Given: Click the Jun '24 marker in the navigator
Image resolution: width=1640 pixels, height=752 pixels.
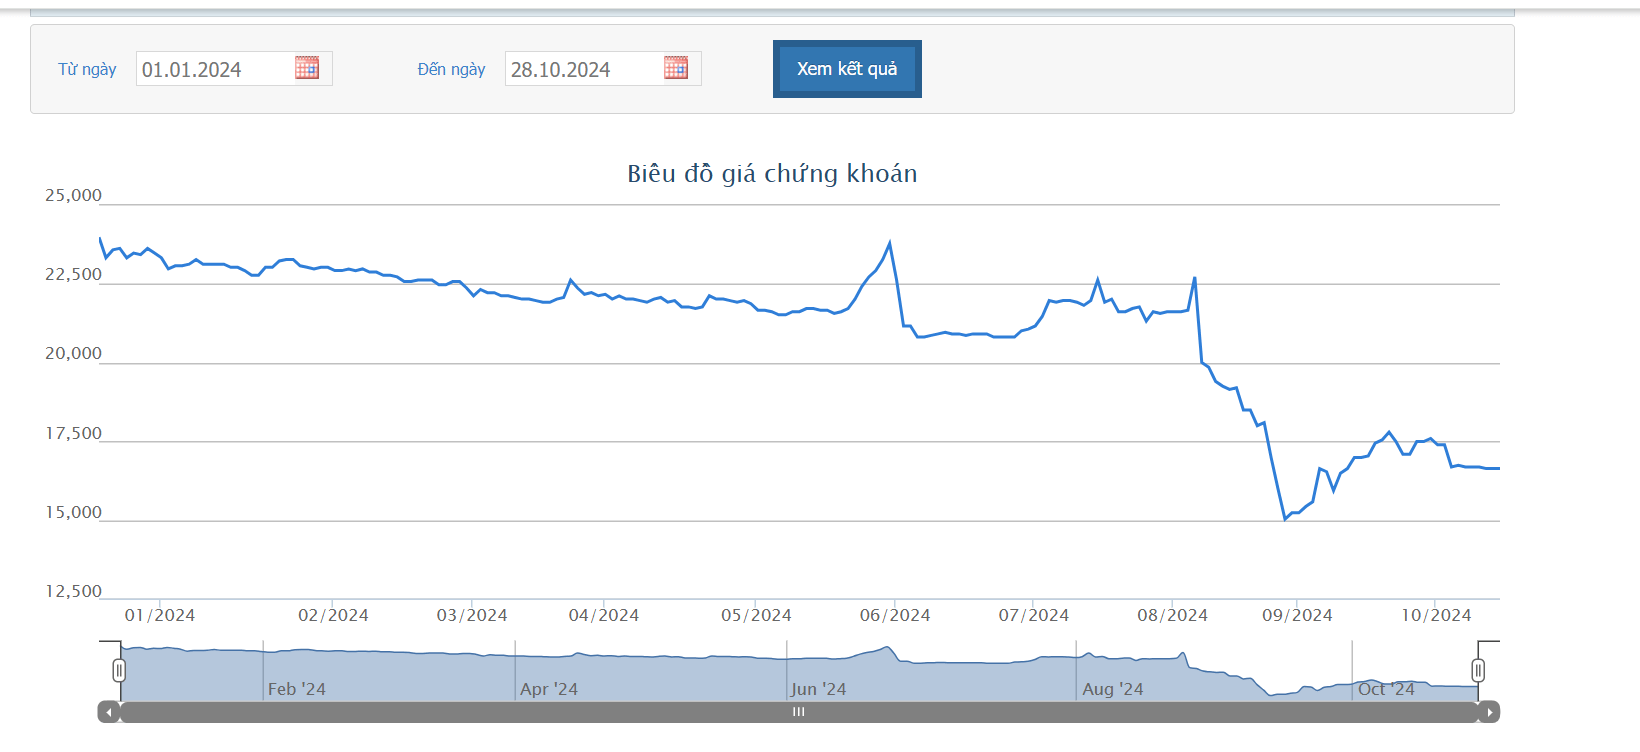Looking at the screenshot, I should pyautogui.click(x=818, y=689).
